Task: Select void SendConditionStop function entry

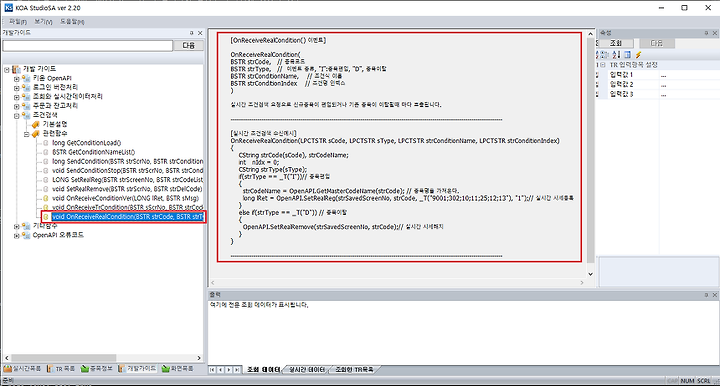Action: (127, 170)
